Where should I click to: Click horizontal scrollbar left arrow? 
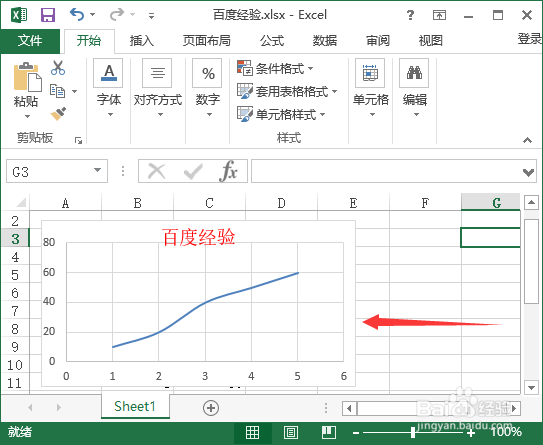[349, 408]
